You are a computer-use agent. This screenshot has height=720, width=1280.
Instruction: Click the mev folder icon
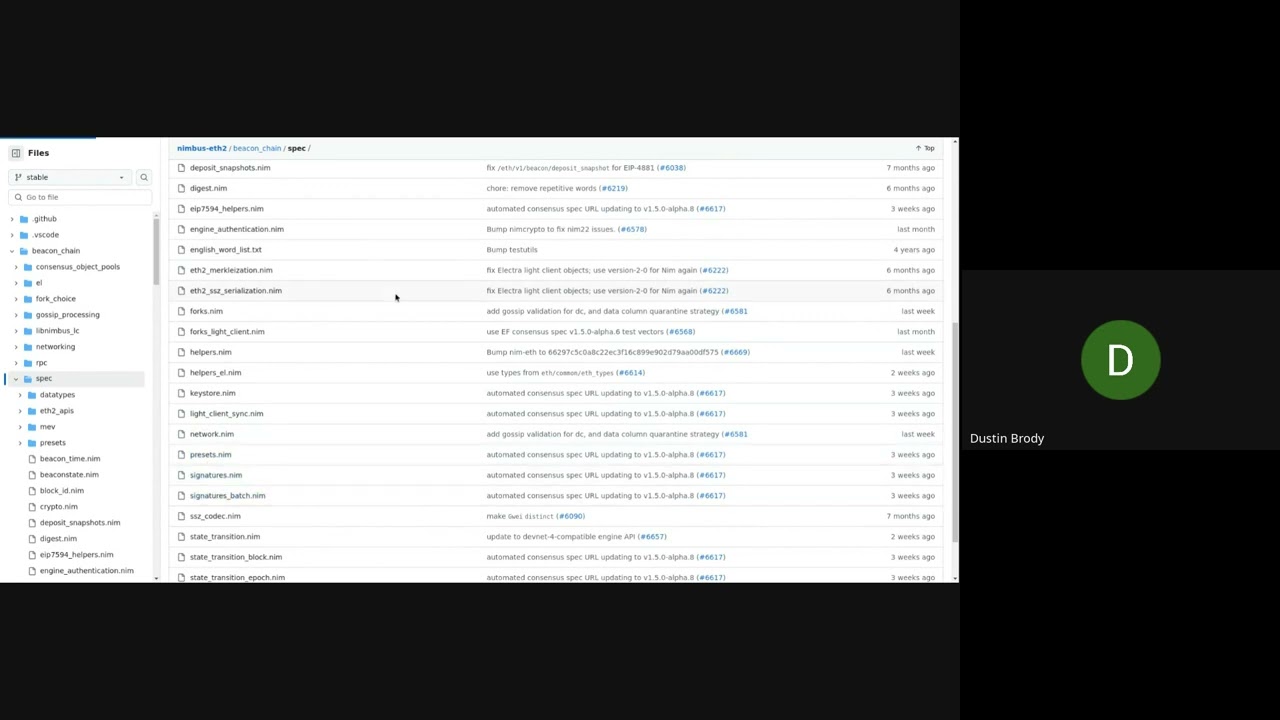pyautogui.click(x=32, y=427)
